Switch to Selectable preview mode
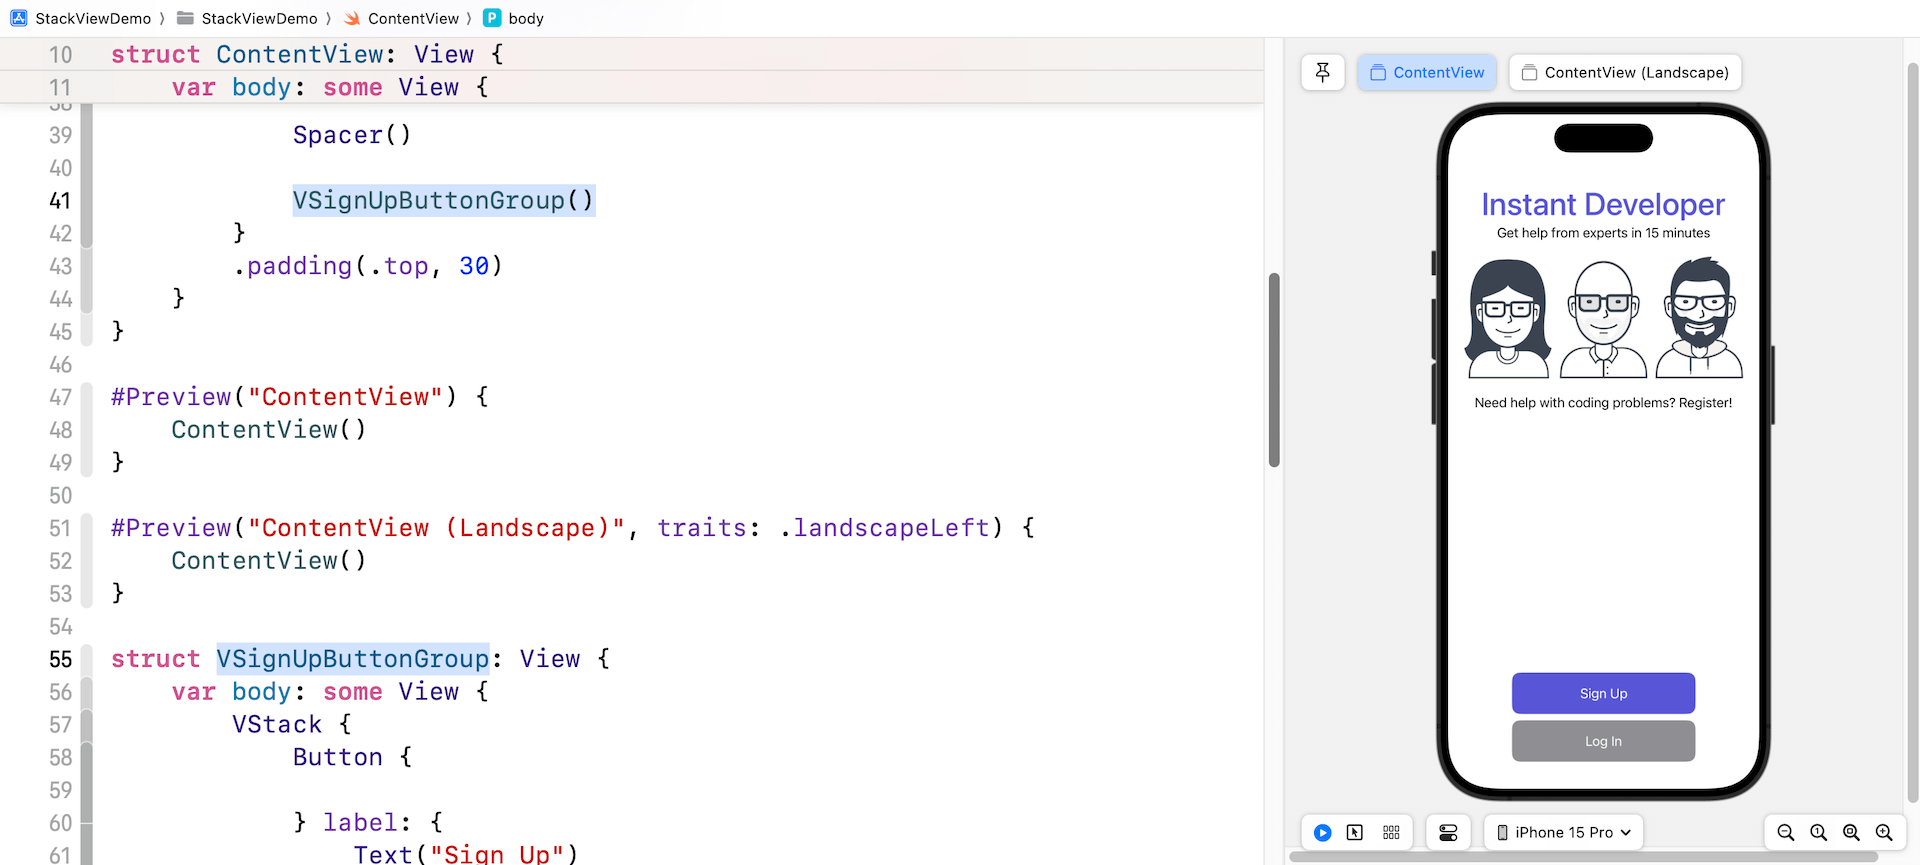 (x=1355, y=832)
